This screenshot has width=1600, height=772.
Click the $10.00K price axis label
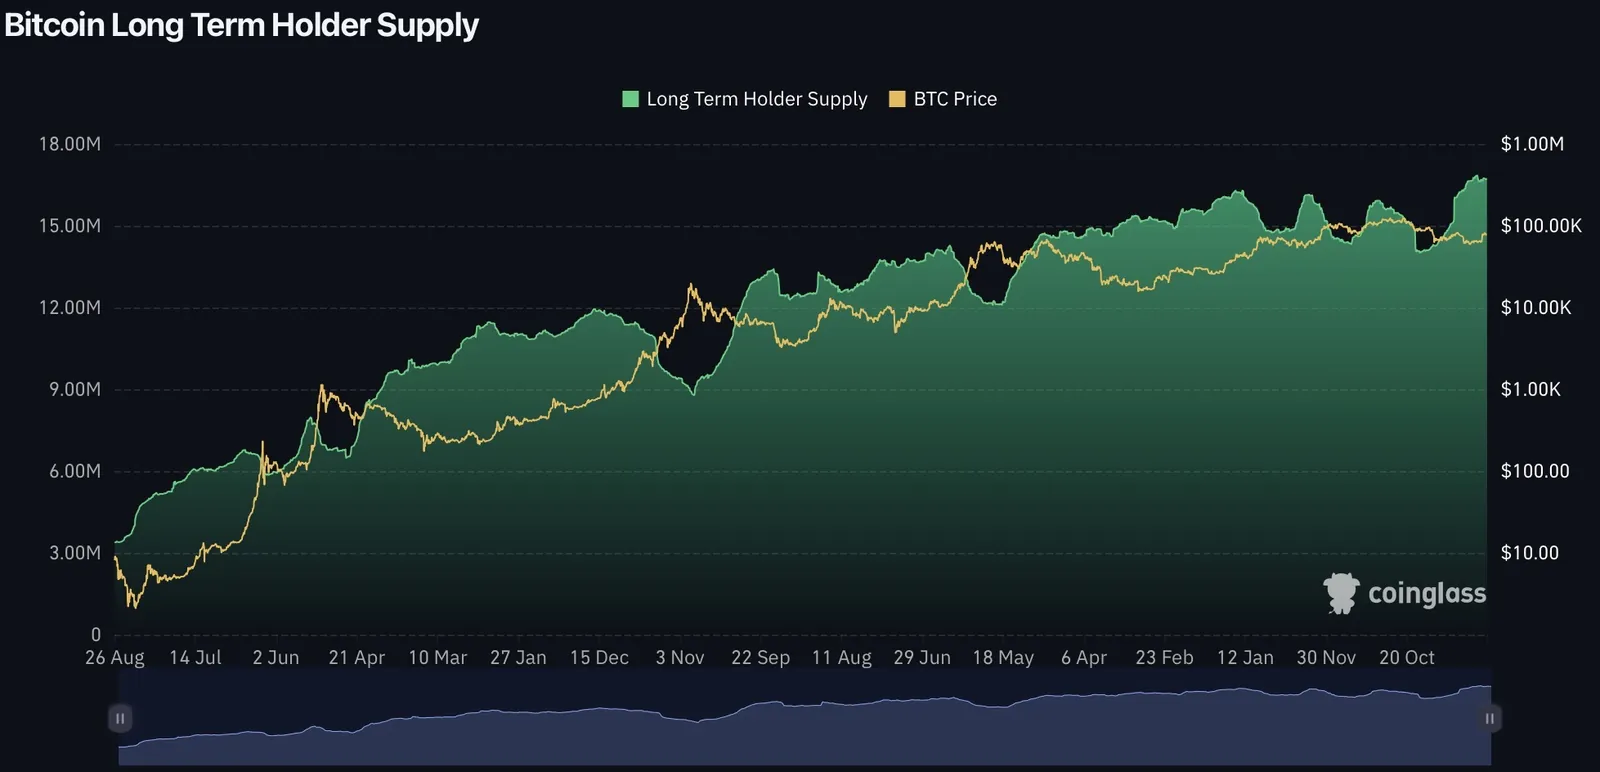1536,308
